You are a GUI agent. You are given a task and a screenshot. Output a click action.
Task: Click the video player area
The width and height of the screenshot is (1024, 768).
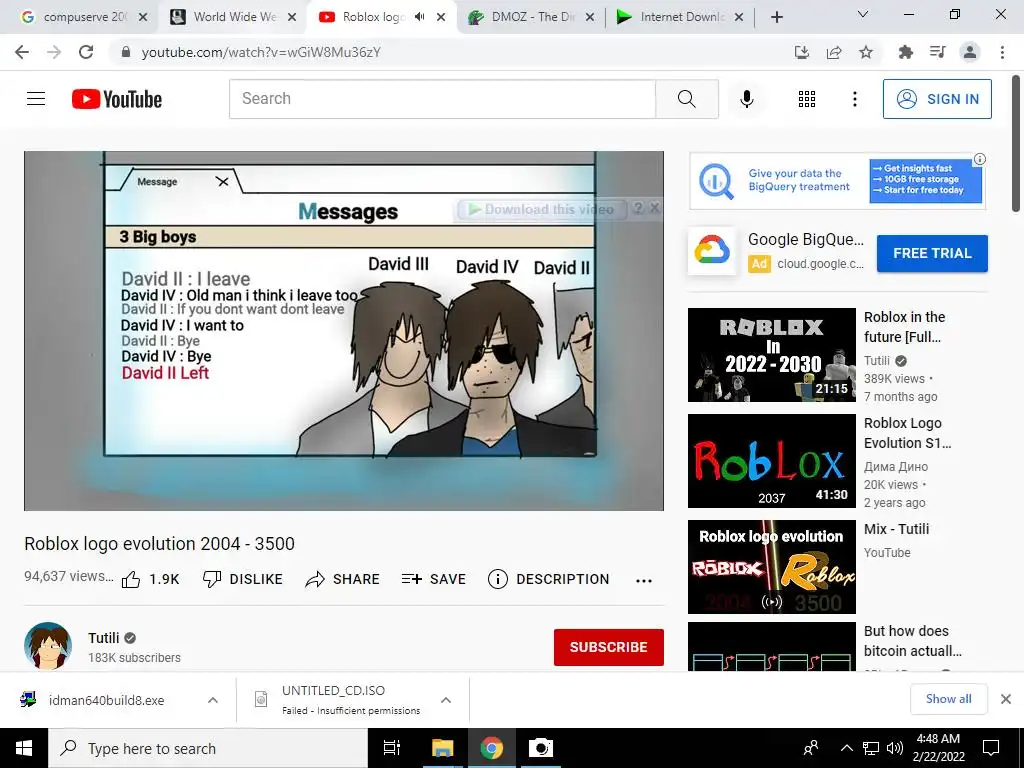coord(344,330)
